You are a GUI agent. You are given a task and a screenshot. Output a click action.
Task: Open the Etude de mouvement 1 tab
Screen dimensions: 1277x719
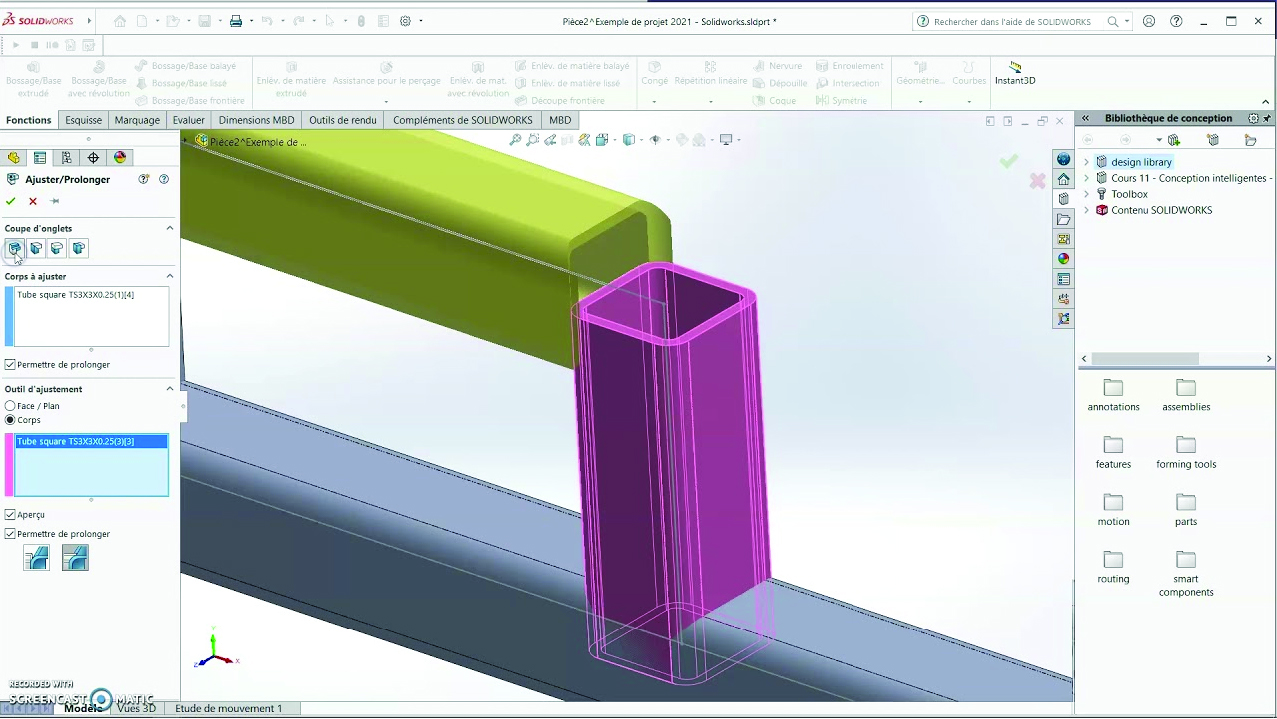[228, 708]
